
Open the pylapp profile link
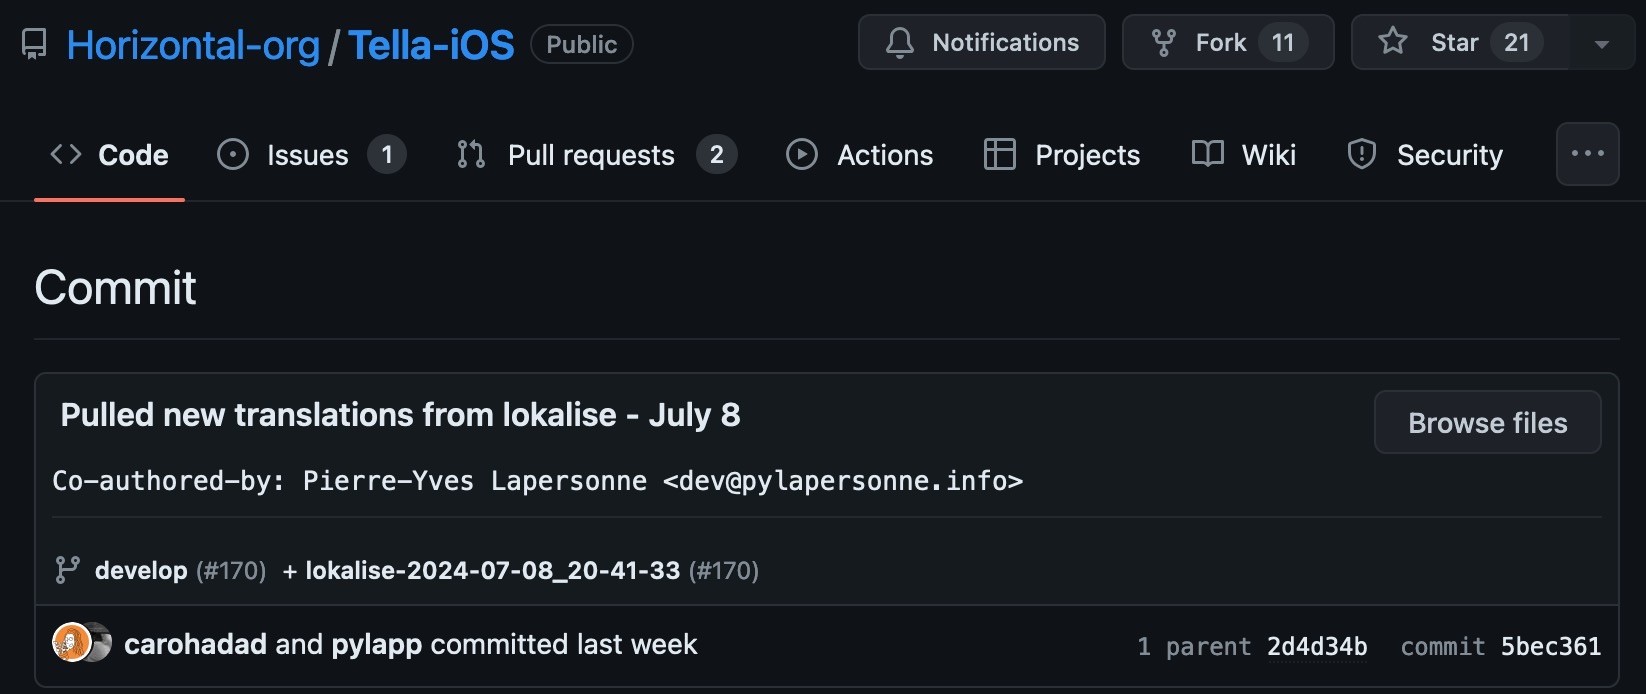point(377,644)
